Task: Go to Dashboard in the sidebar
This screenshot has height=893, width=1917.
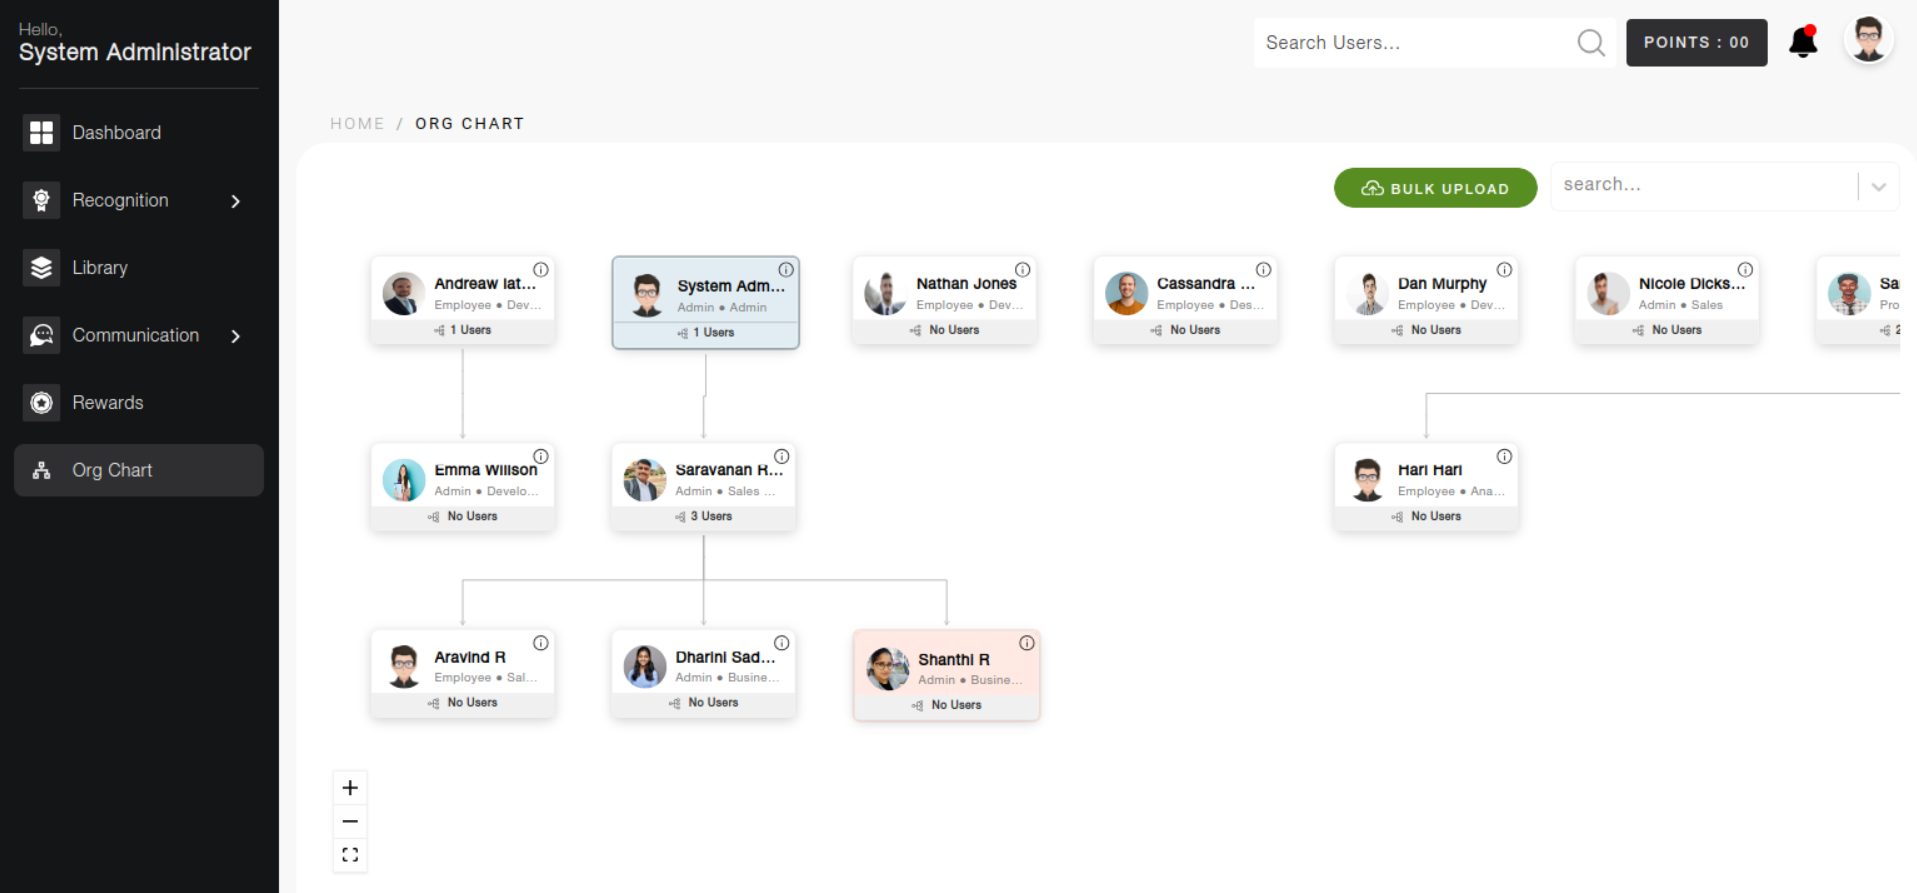Action: [x=116, y=133]
